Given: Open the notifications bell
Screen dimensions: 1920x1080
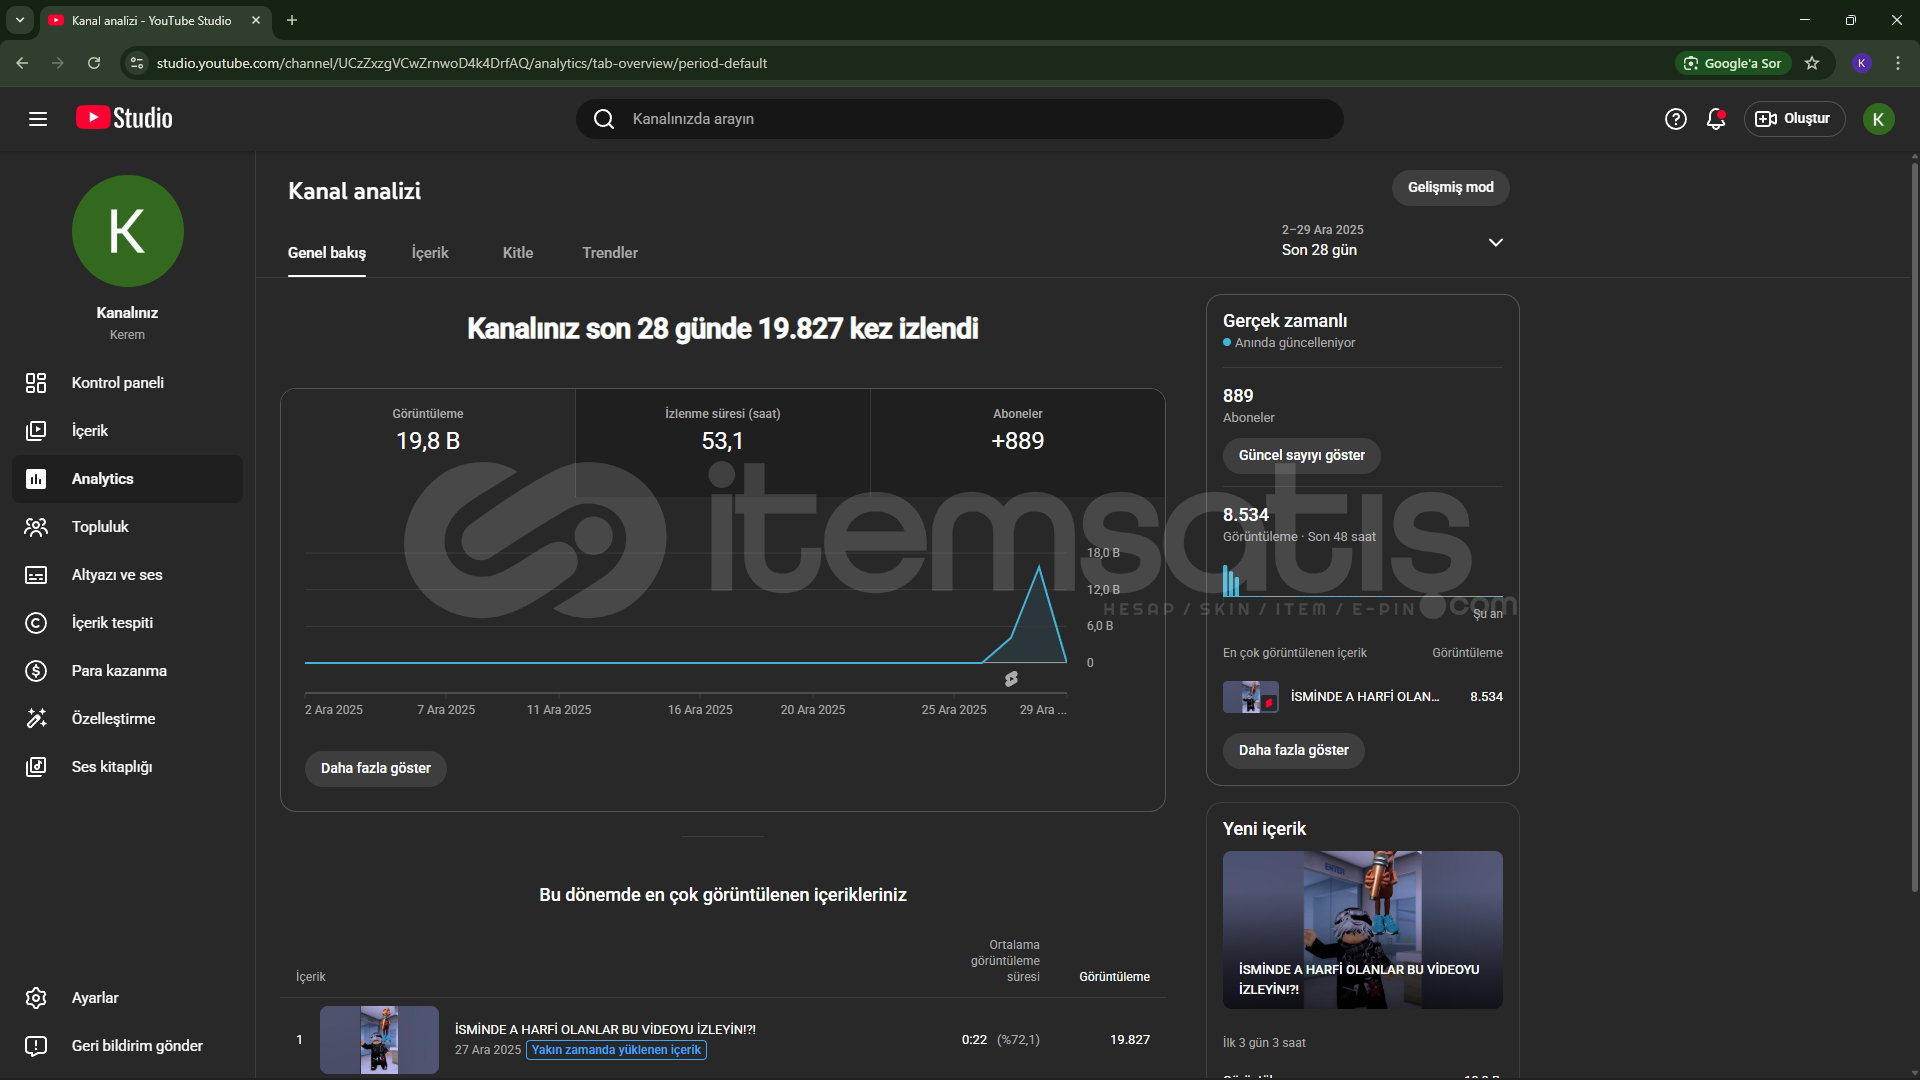Looking at the screenshot, I should [1716, 119].
